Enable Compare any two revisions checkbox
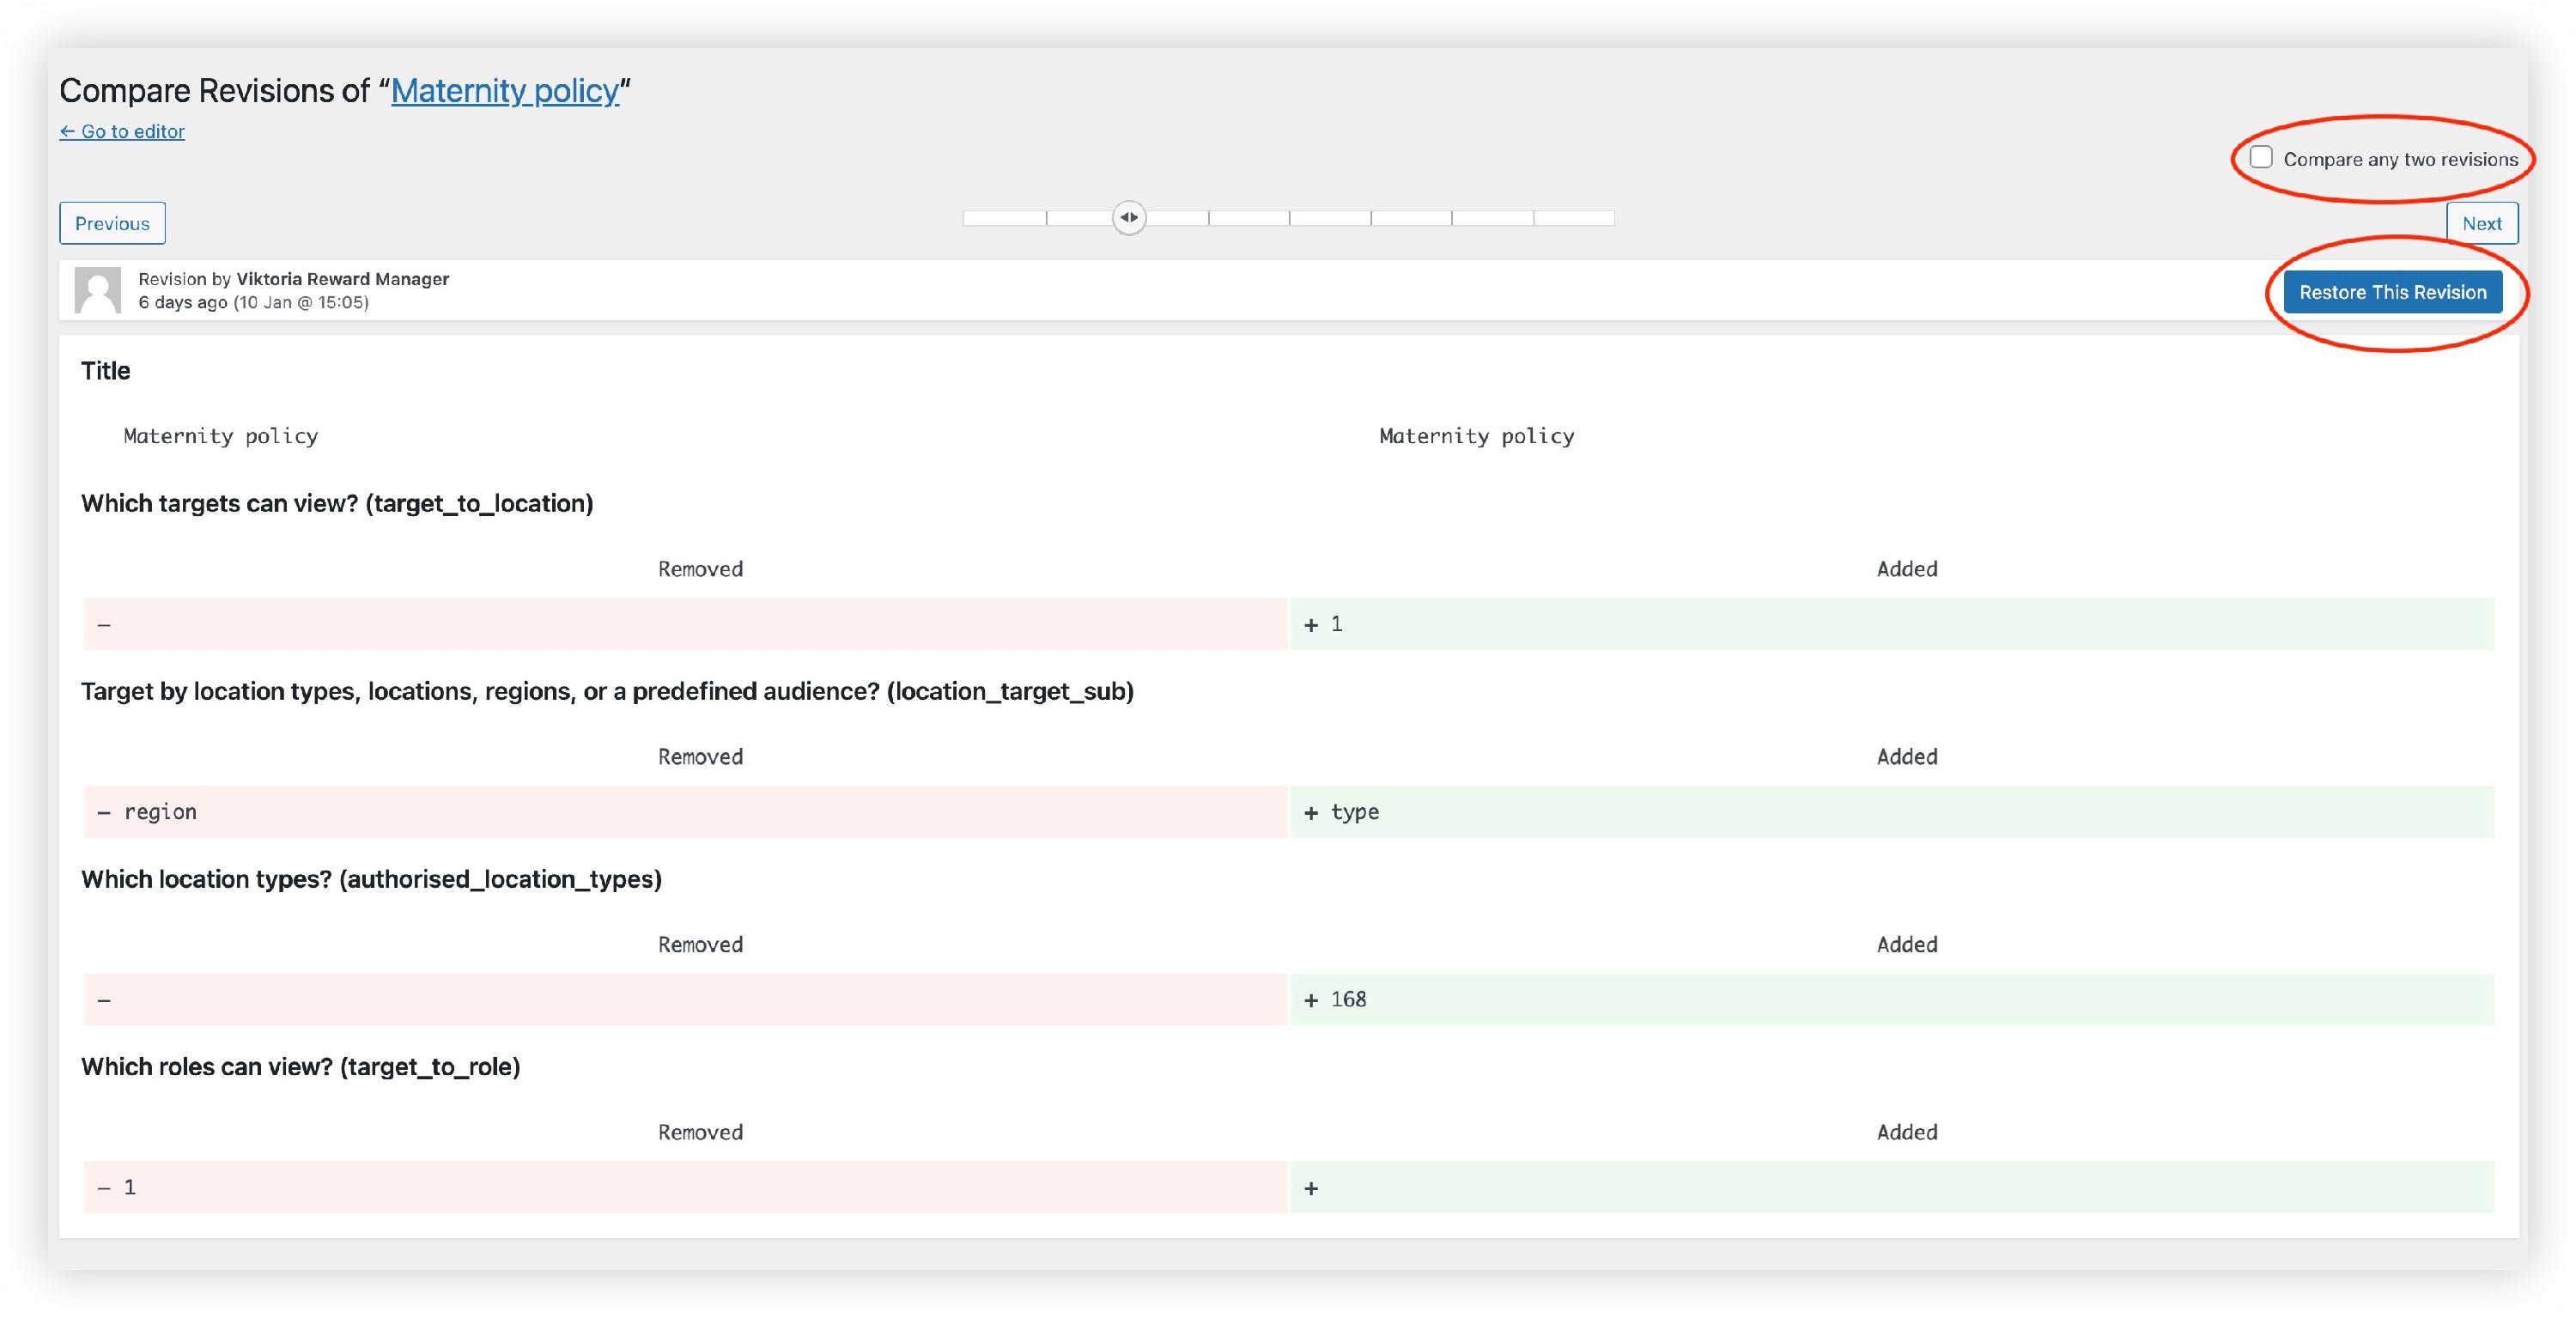Image resolution: width=2576 pixels, height=1318 pixels. pyautogui.click(x=2261, y=158)
